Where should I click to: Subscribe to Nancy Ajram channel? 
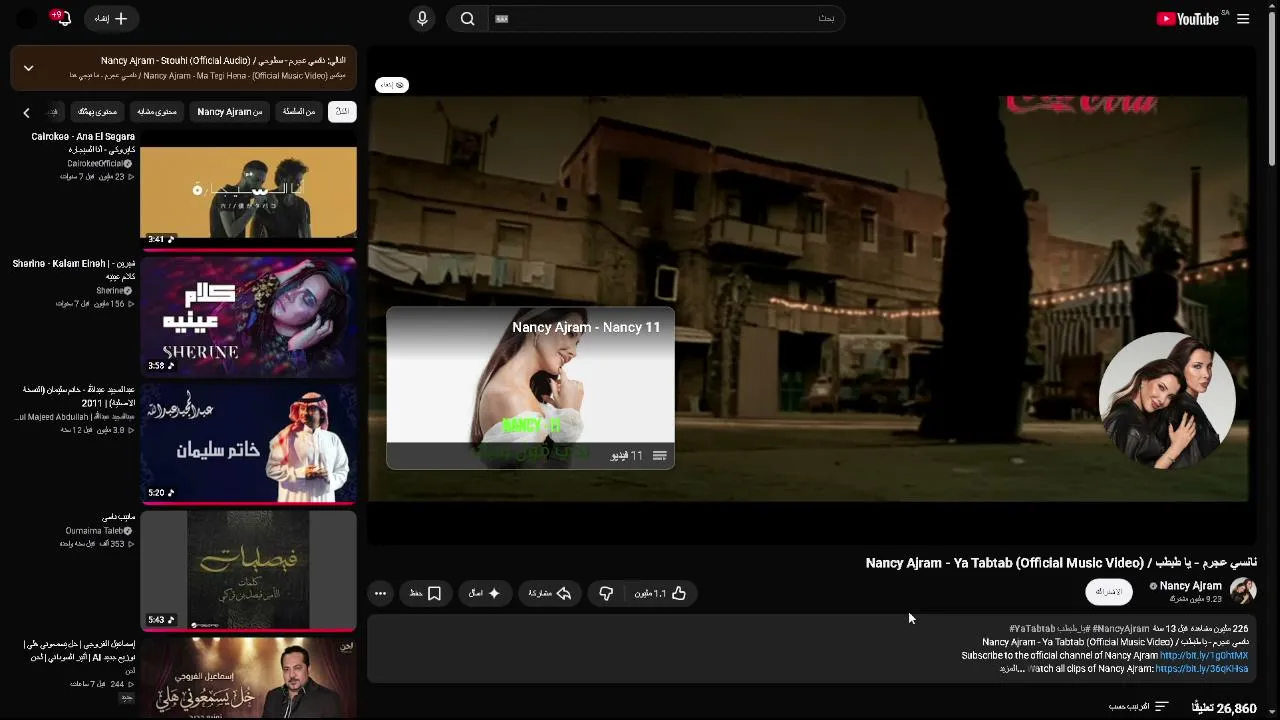(1109, 592)
